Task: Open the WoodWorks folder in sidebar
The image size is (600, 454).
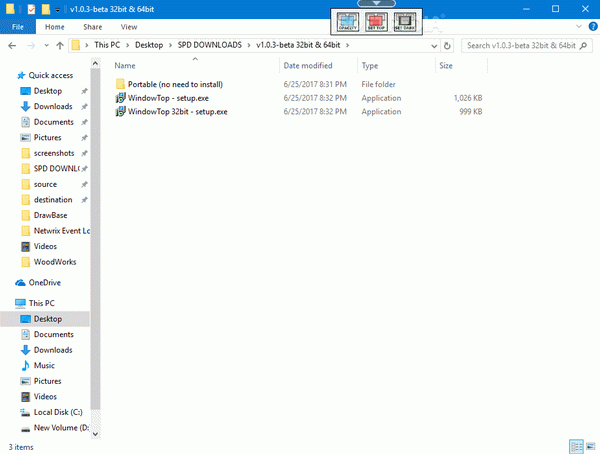Action: (55, 262)
